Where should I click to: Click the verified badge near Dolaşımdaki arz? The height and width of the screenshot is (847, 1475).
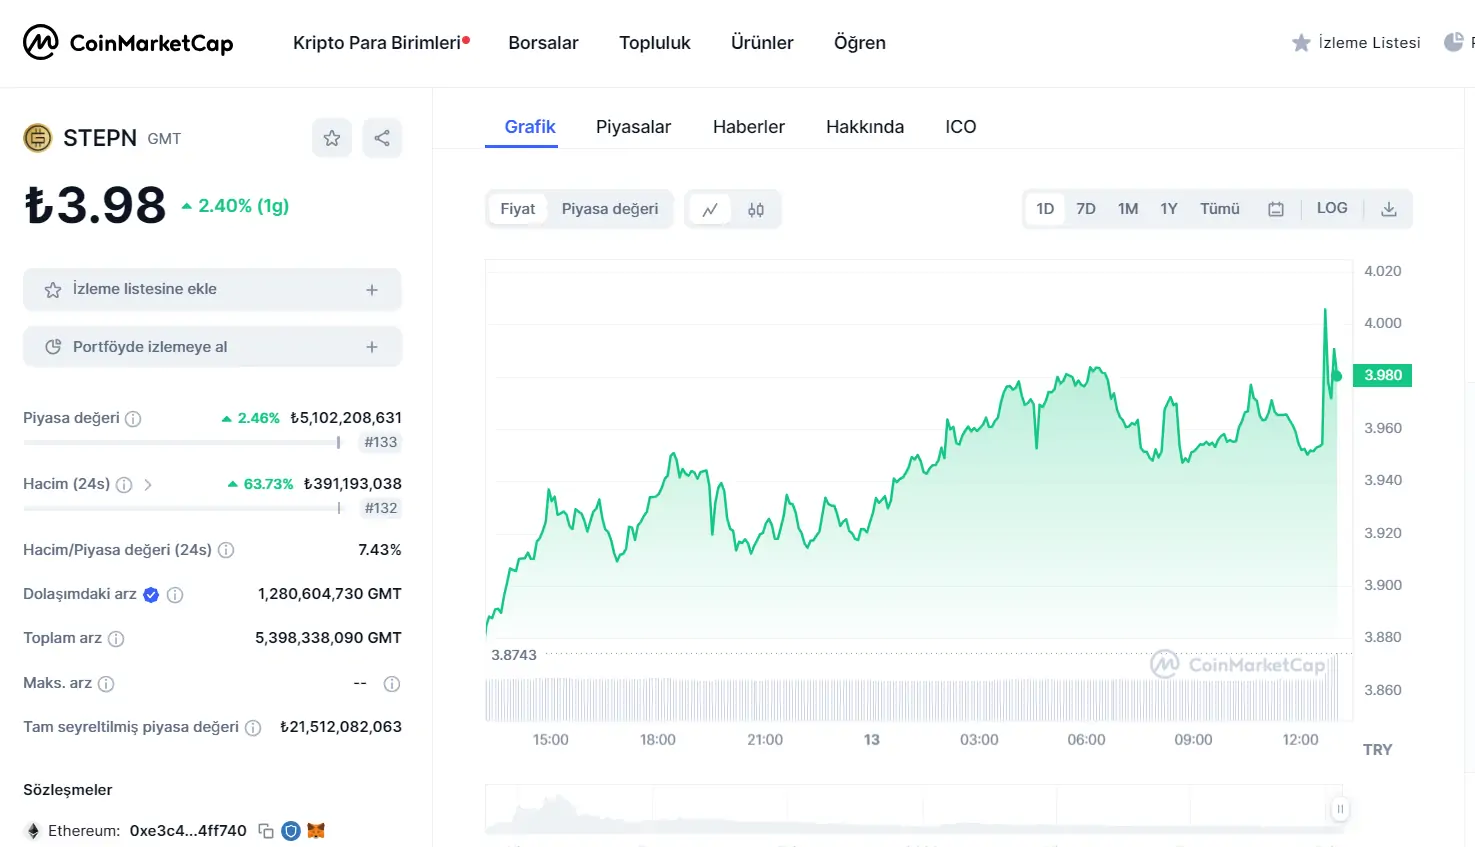coord(151,595)
